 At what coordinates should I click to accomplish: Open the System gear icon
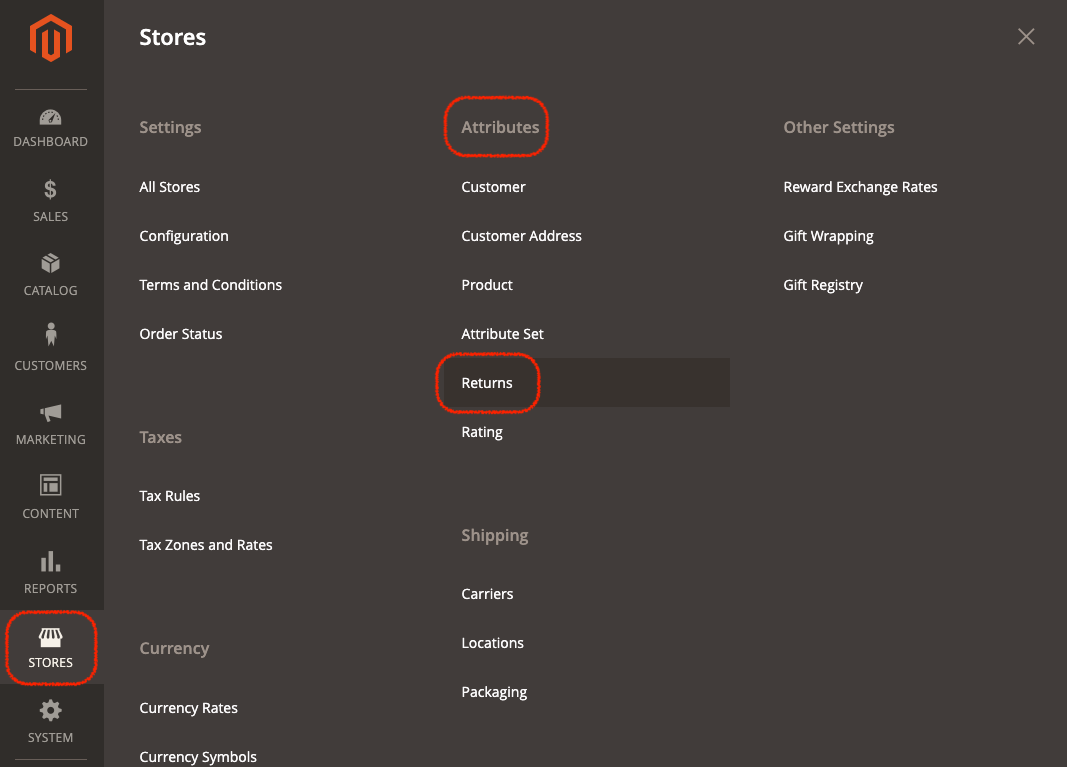coord(50,711)
